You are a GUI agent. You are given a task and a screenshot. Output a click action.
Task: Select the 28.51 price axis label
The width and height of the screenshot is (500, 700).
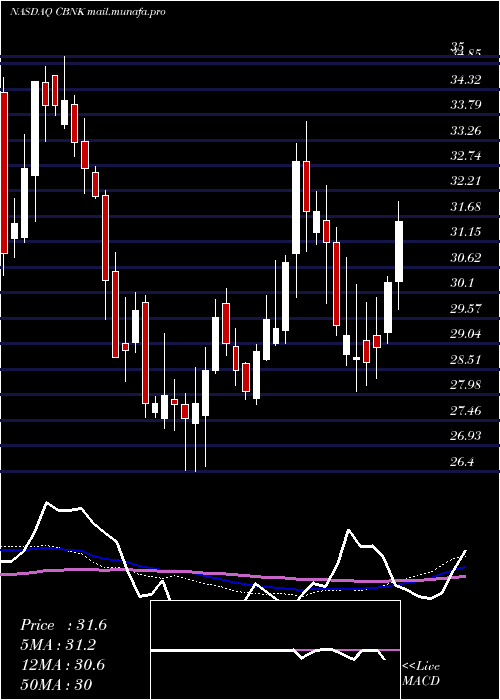(466, 359)
